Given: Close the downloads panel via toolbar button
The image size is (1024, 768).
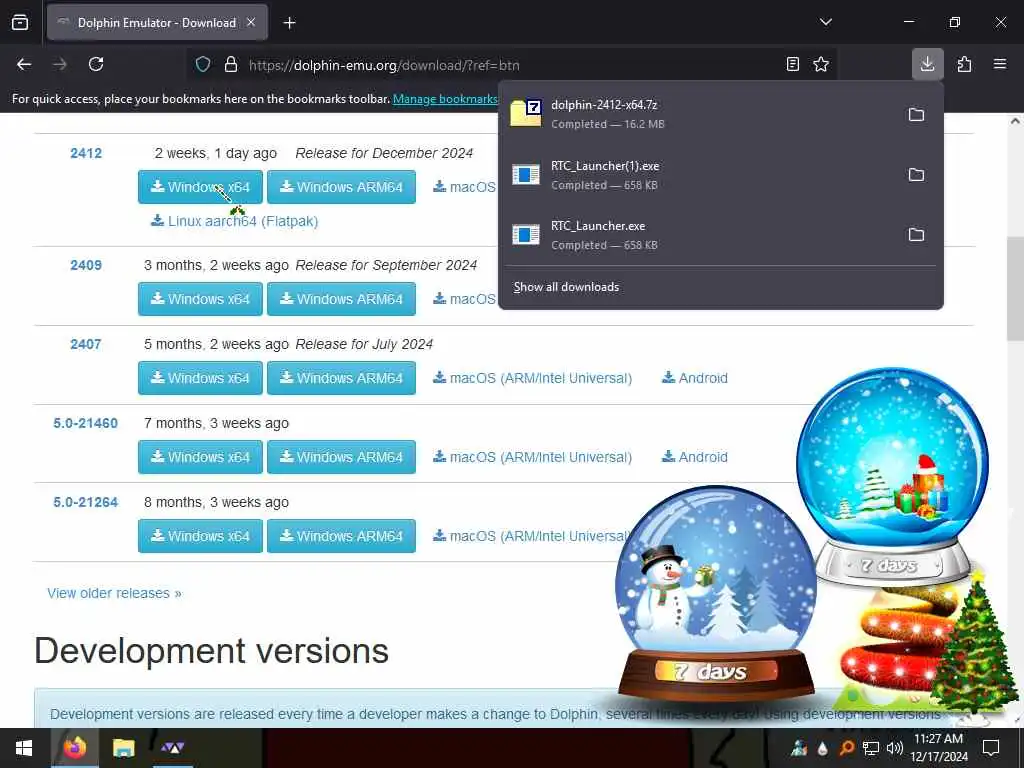Looking at the screenshot, I should click(x=927, y=64).
